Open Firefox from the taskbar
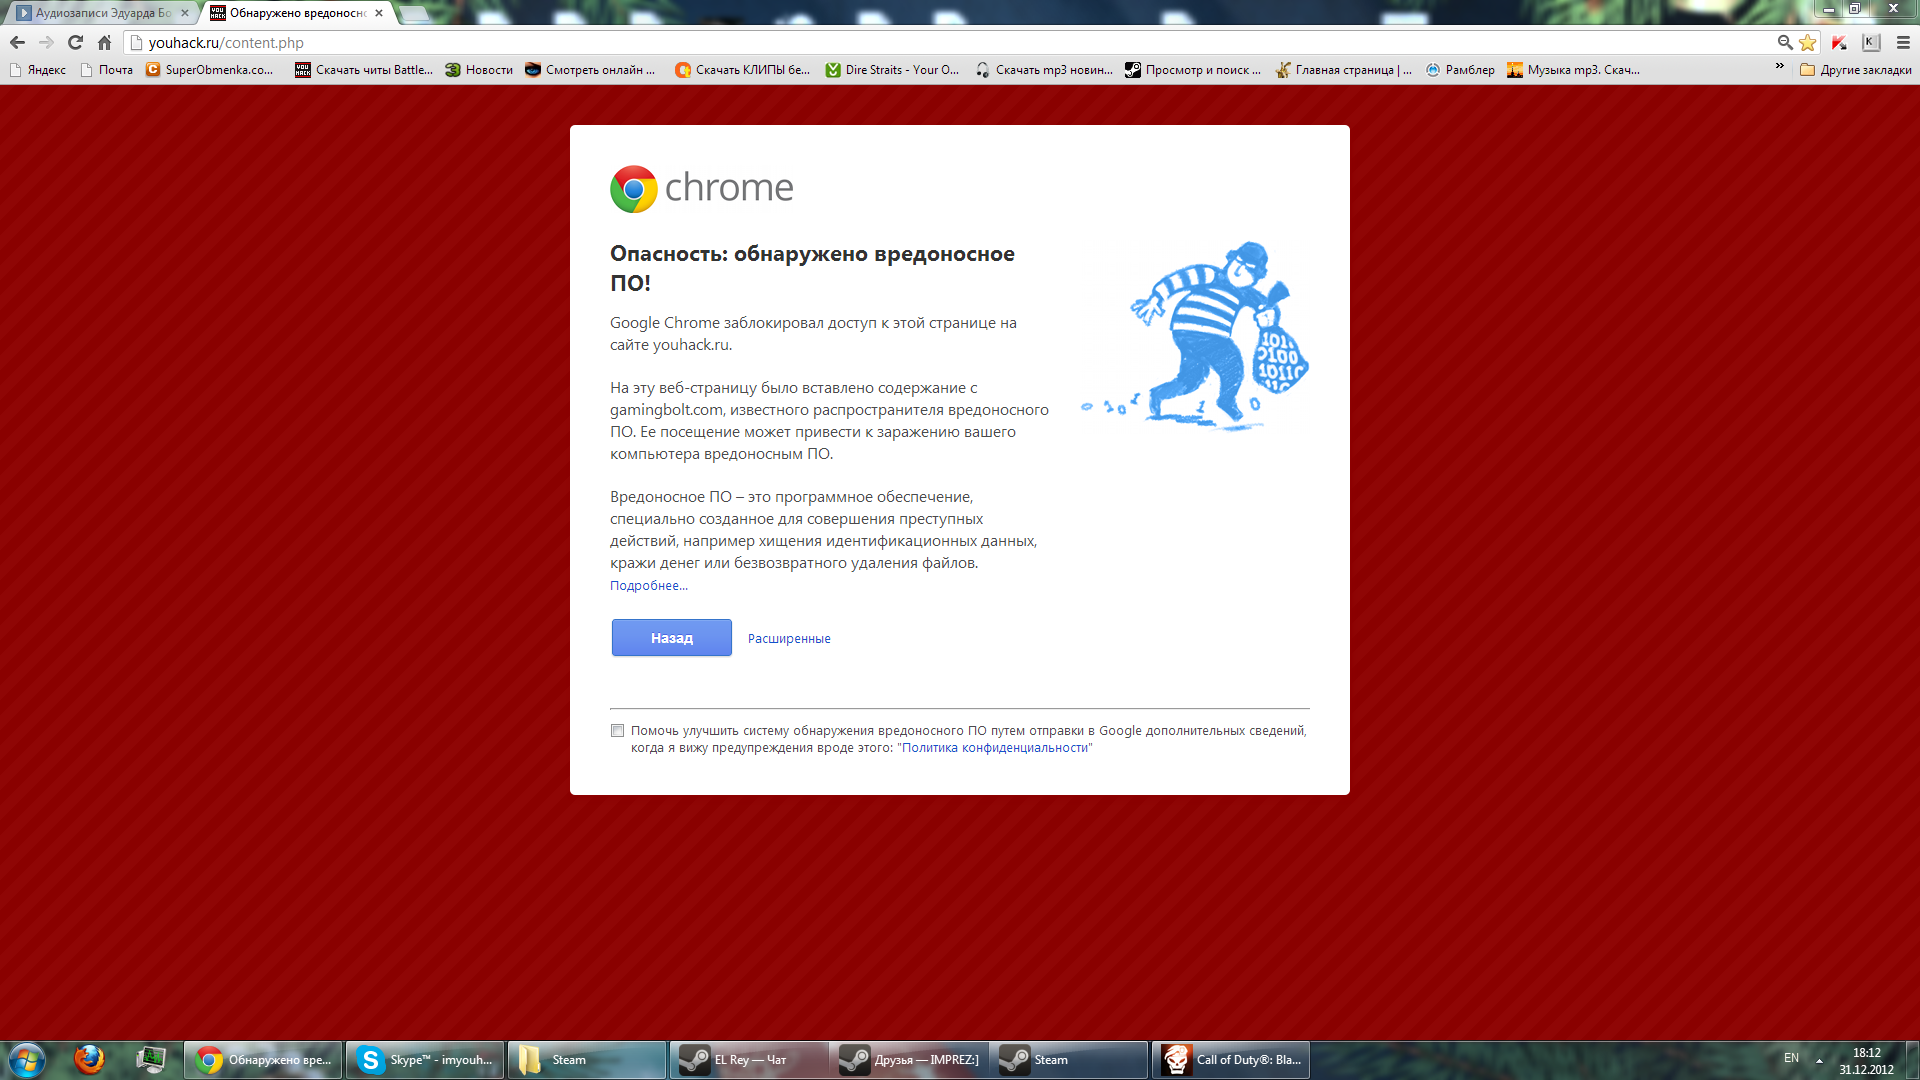Viewport: 1920px width, 1080px height. pyautogui.click(x=89, y=1059)
